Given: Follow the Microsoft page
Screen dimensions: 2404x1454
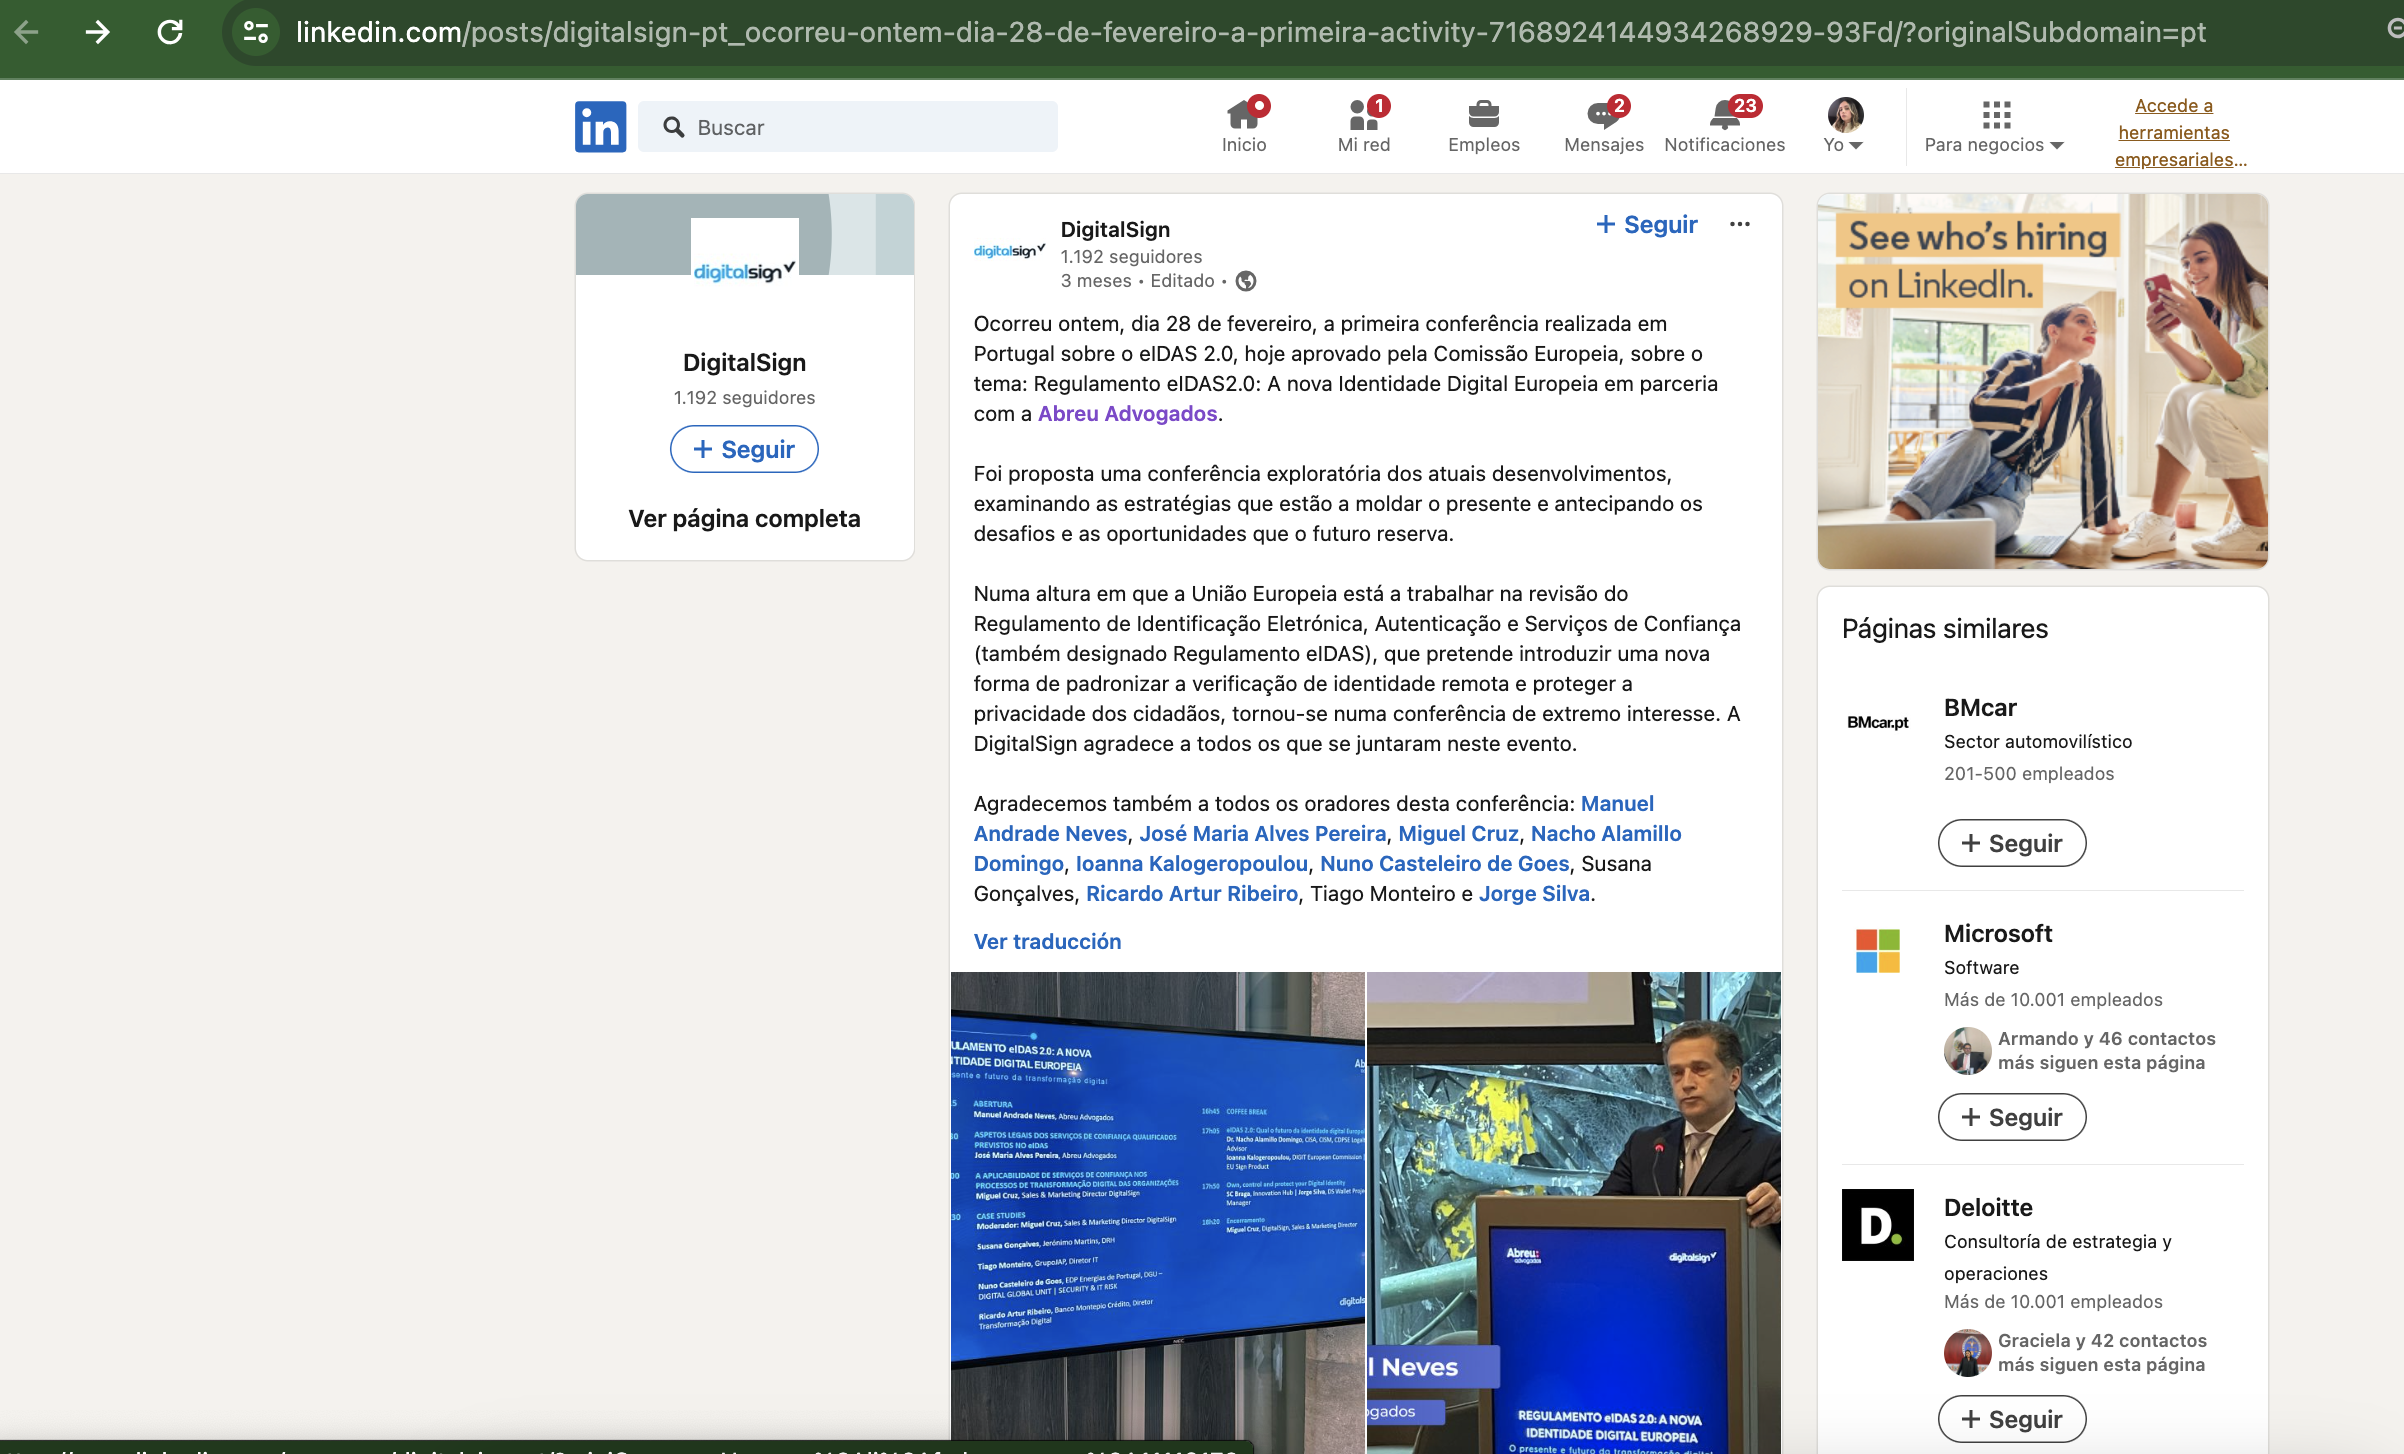Looking at the screenshot, I should 2011,1117.
